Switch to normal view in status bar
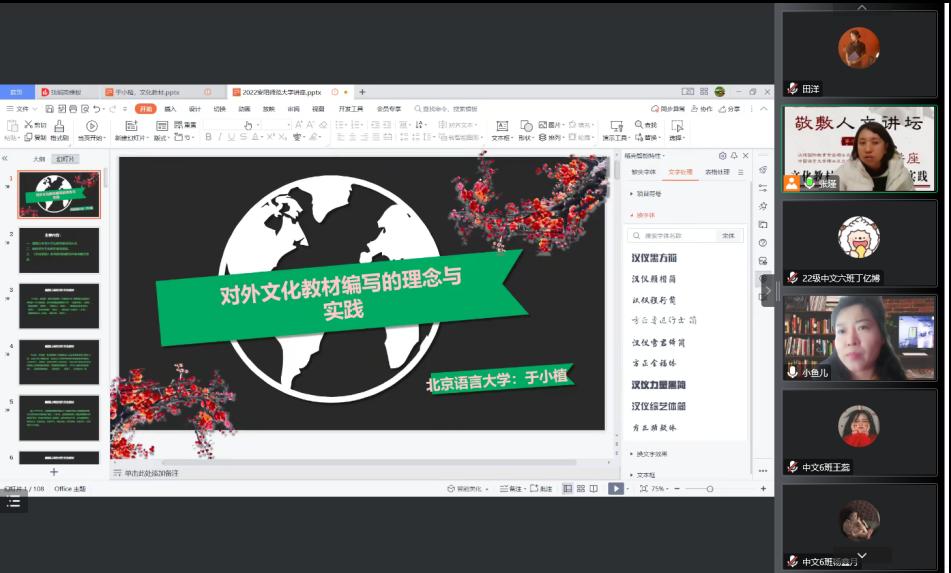 (x=567, y=489)
